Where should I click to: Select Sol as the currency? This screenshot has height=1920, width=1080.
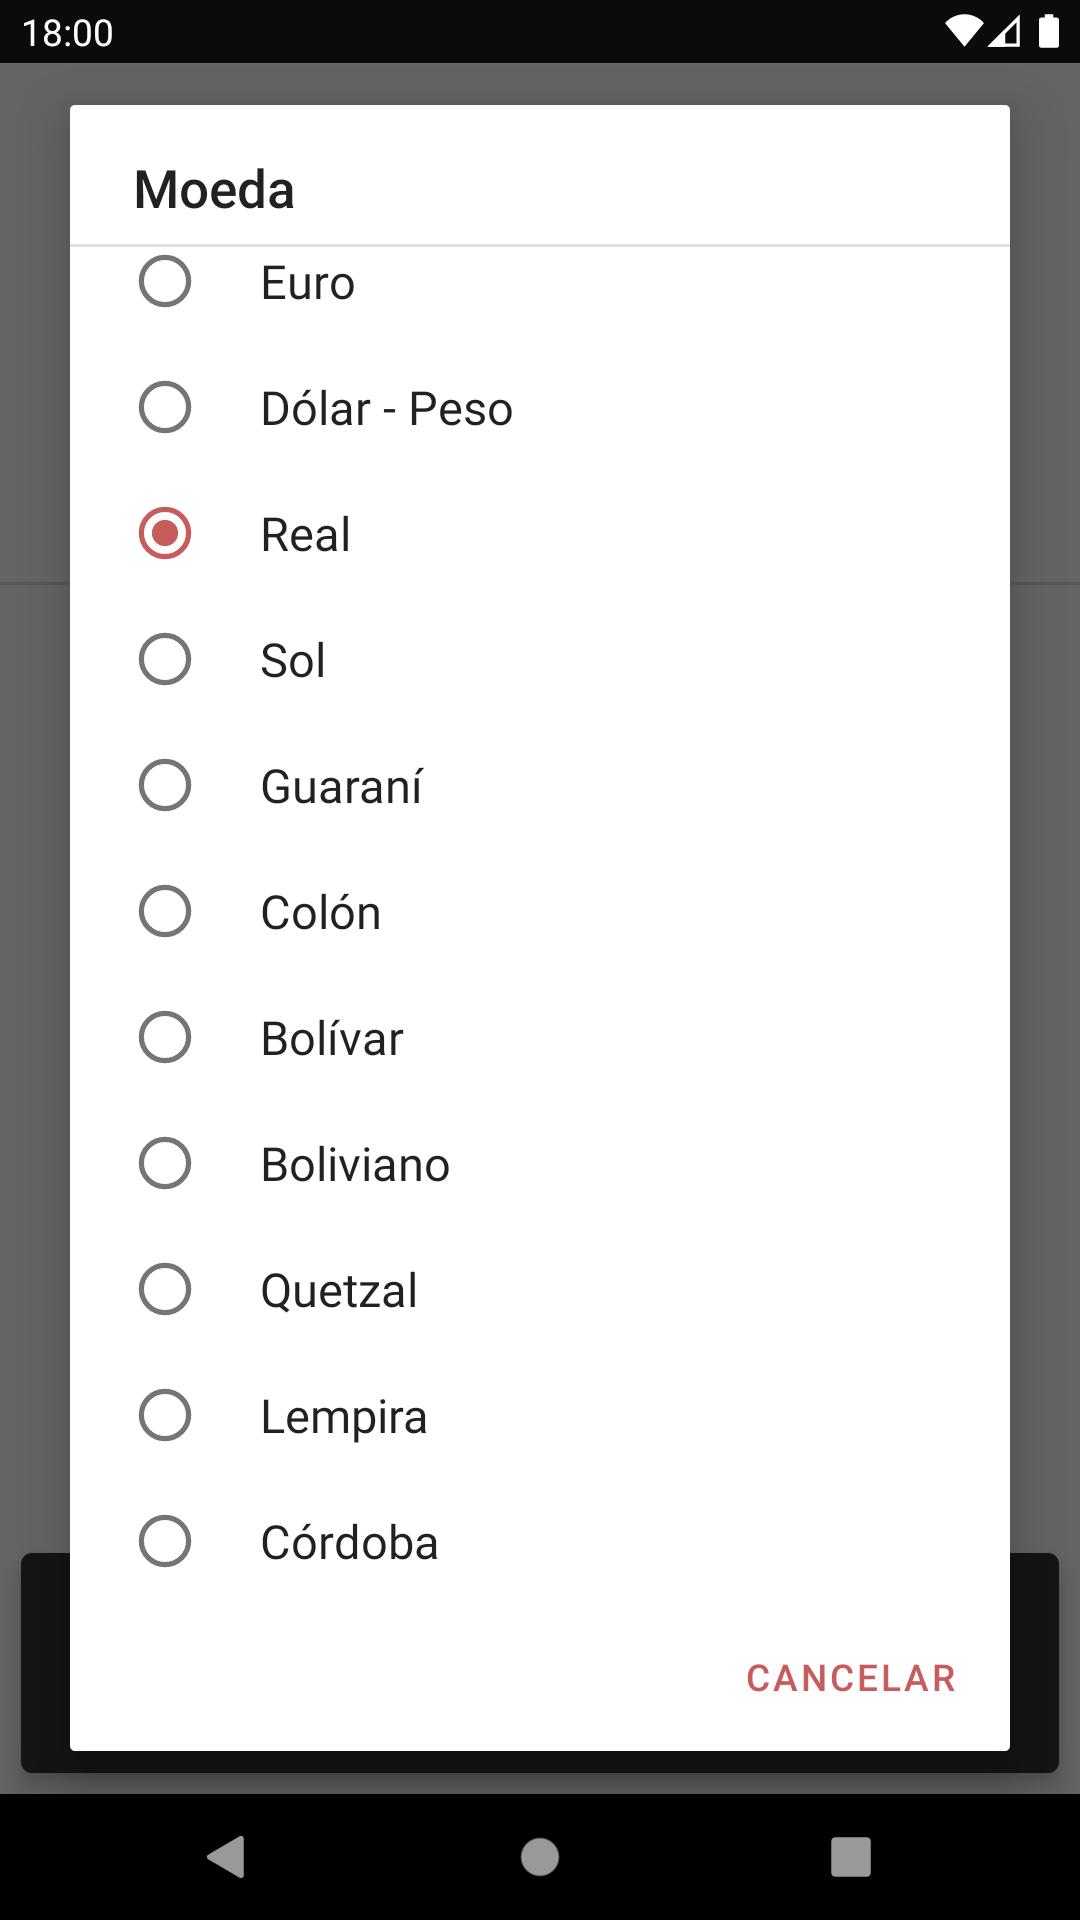[540, 660]
